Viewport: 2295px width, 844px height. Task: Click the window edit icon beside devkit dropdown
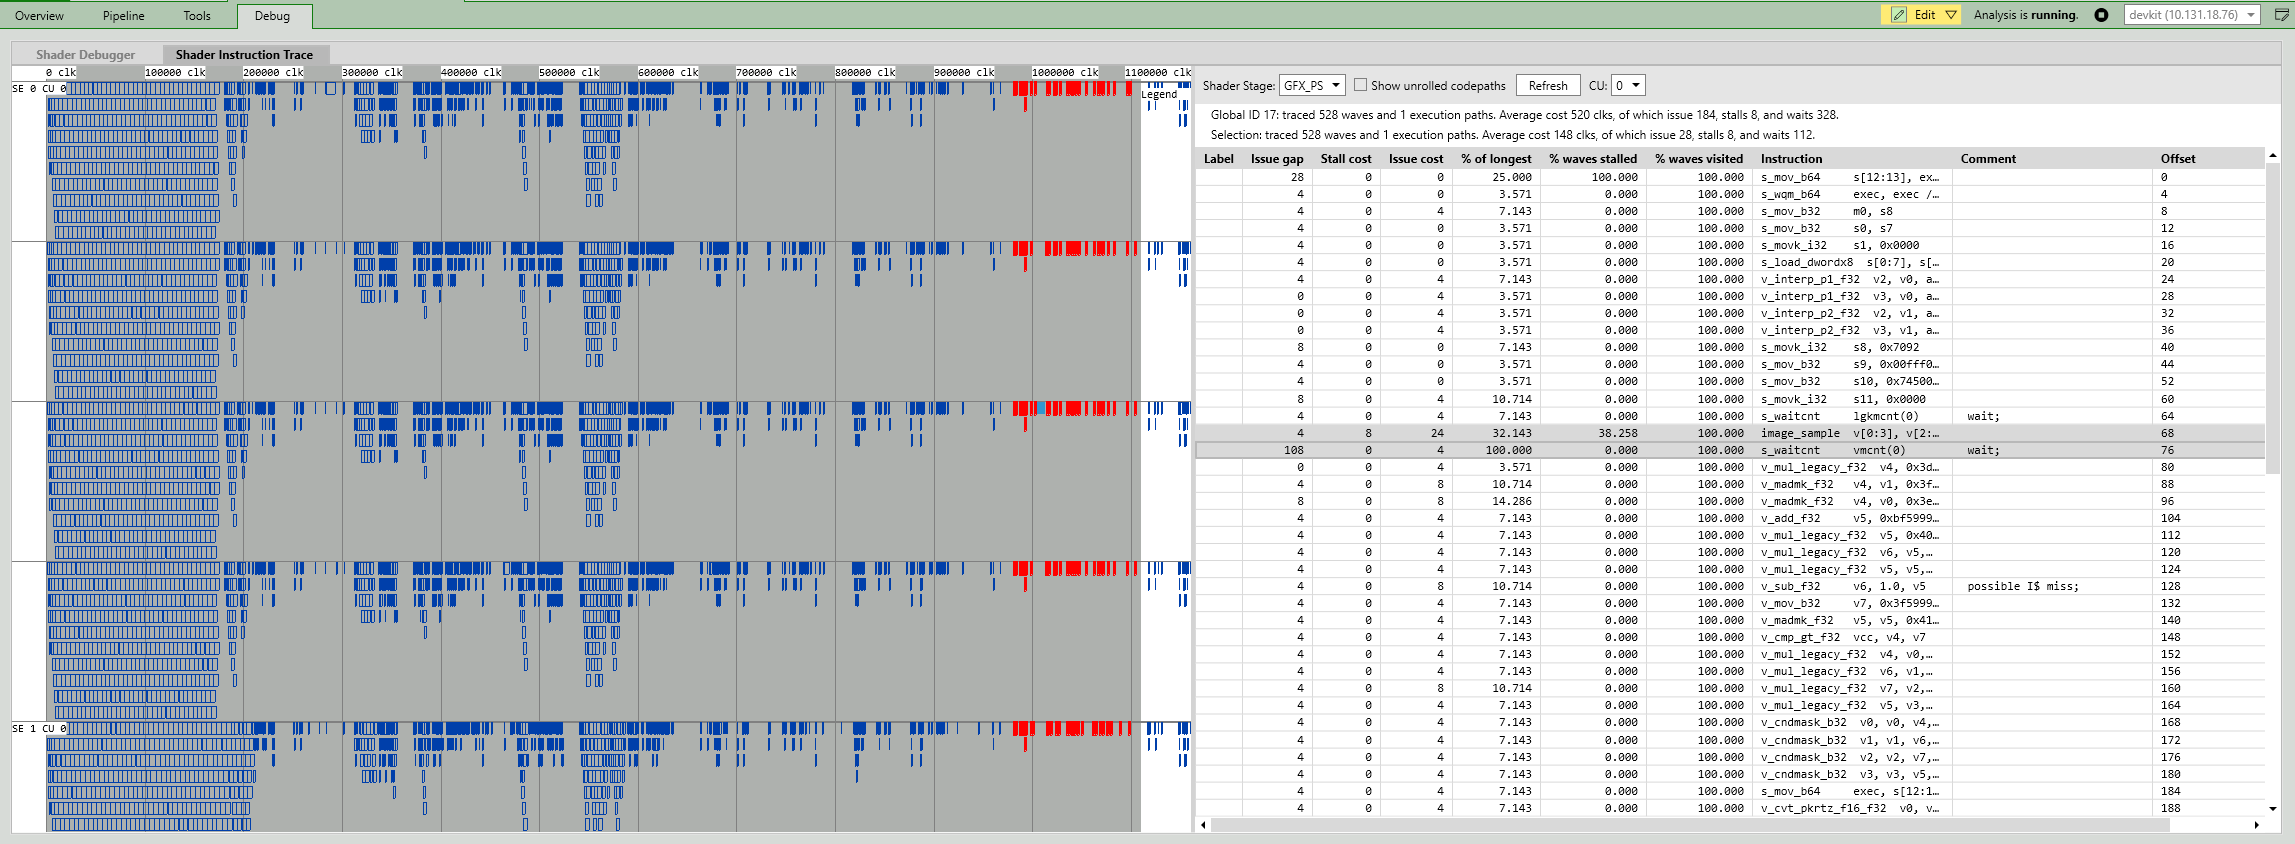[x=2282, y=15]
